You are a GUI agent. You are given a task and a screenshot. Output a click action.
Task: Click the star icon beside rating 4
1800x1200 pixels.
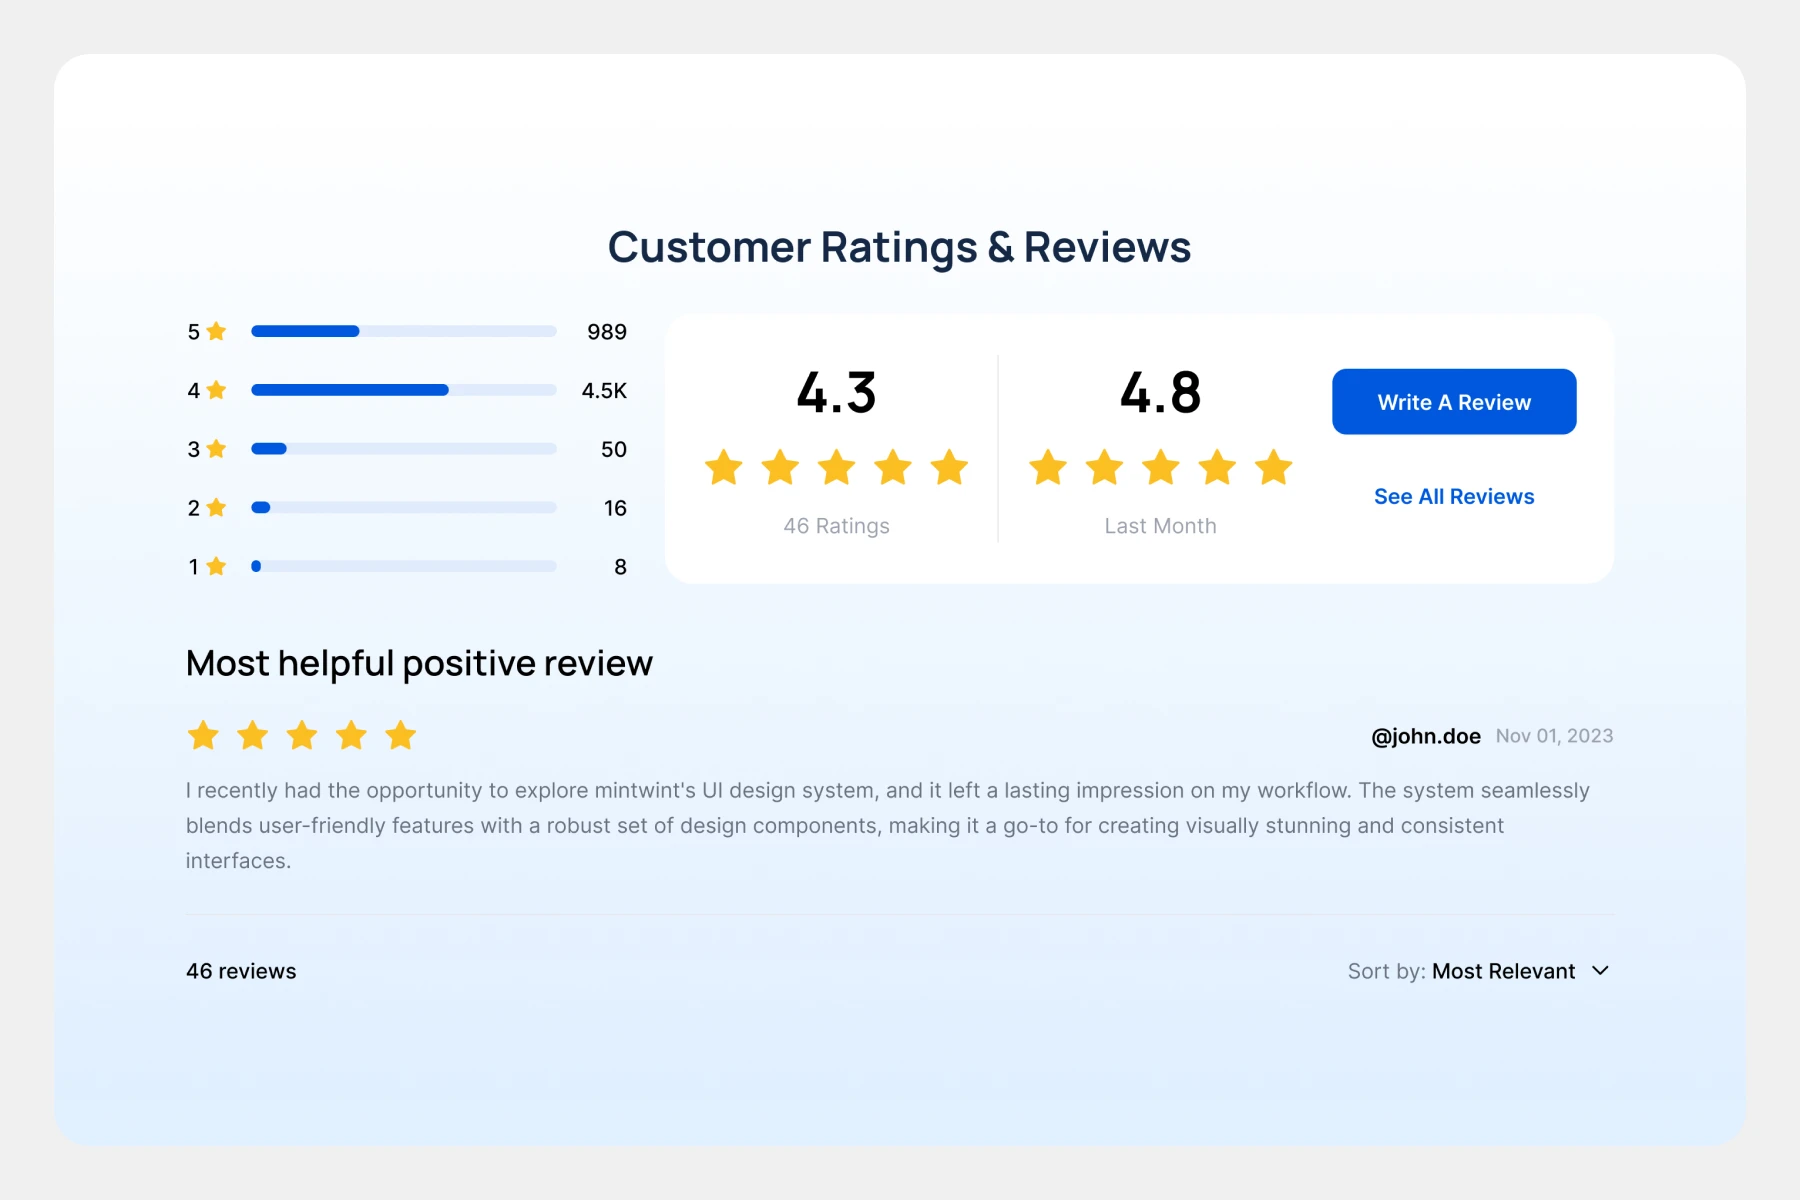tap(216, 390)
